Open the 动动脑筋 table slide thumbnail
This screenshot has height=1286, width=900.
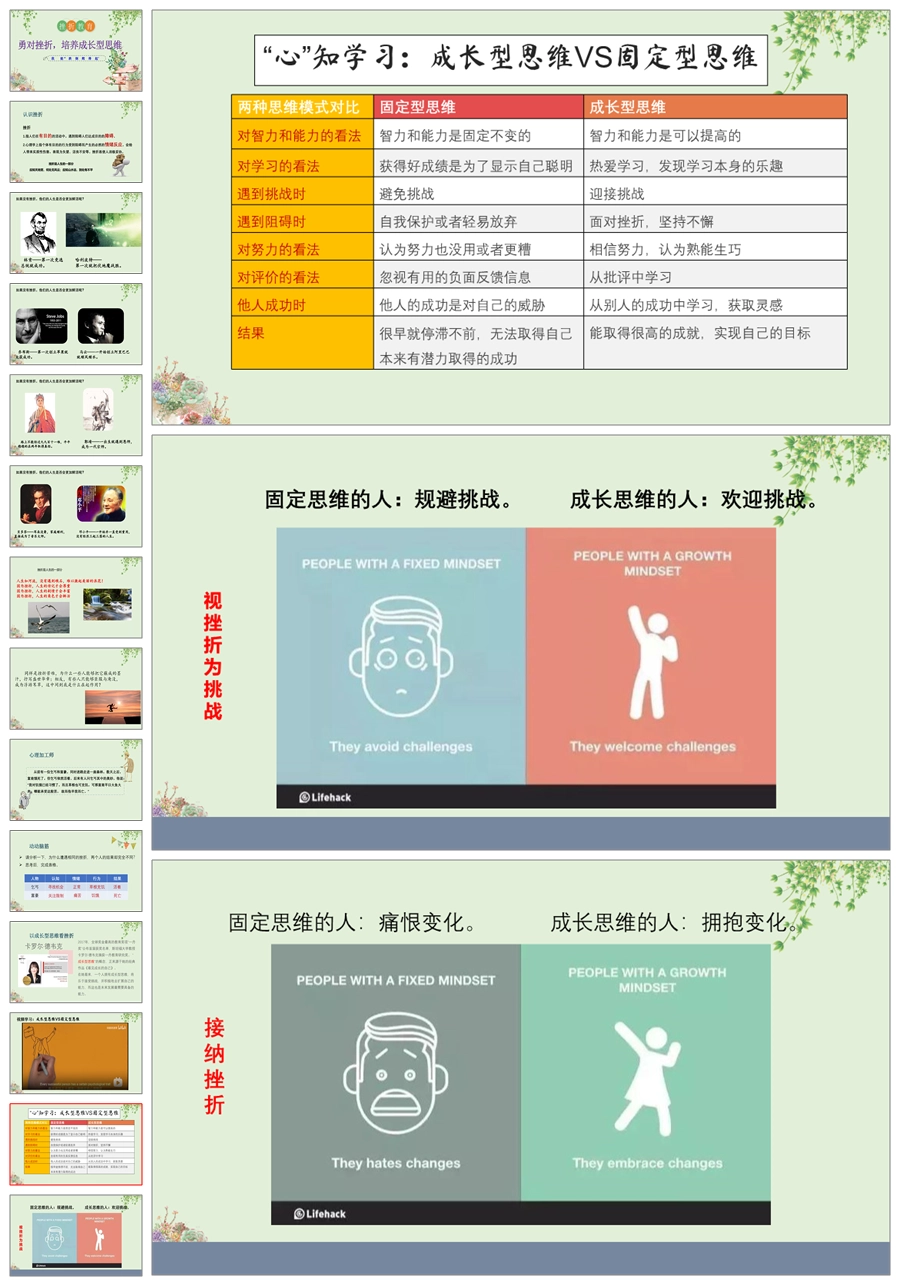(x=76, y=871)
